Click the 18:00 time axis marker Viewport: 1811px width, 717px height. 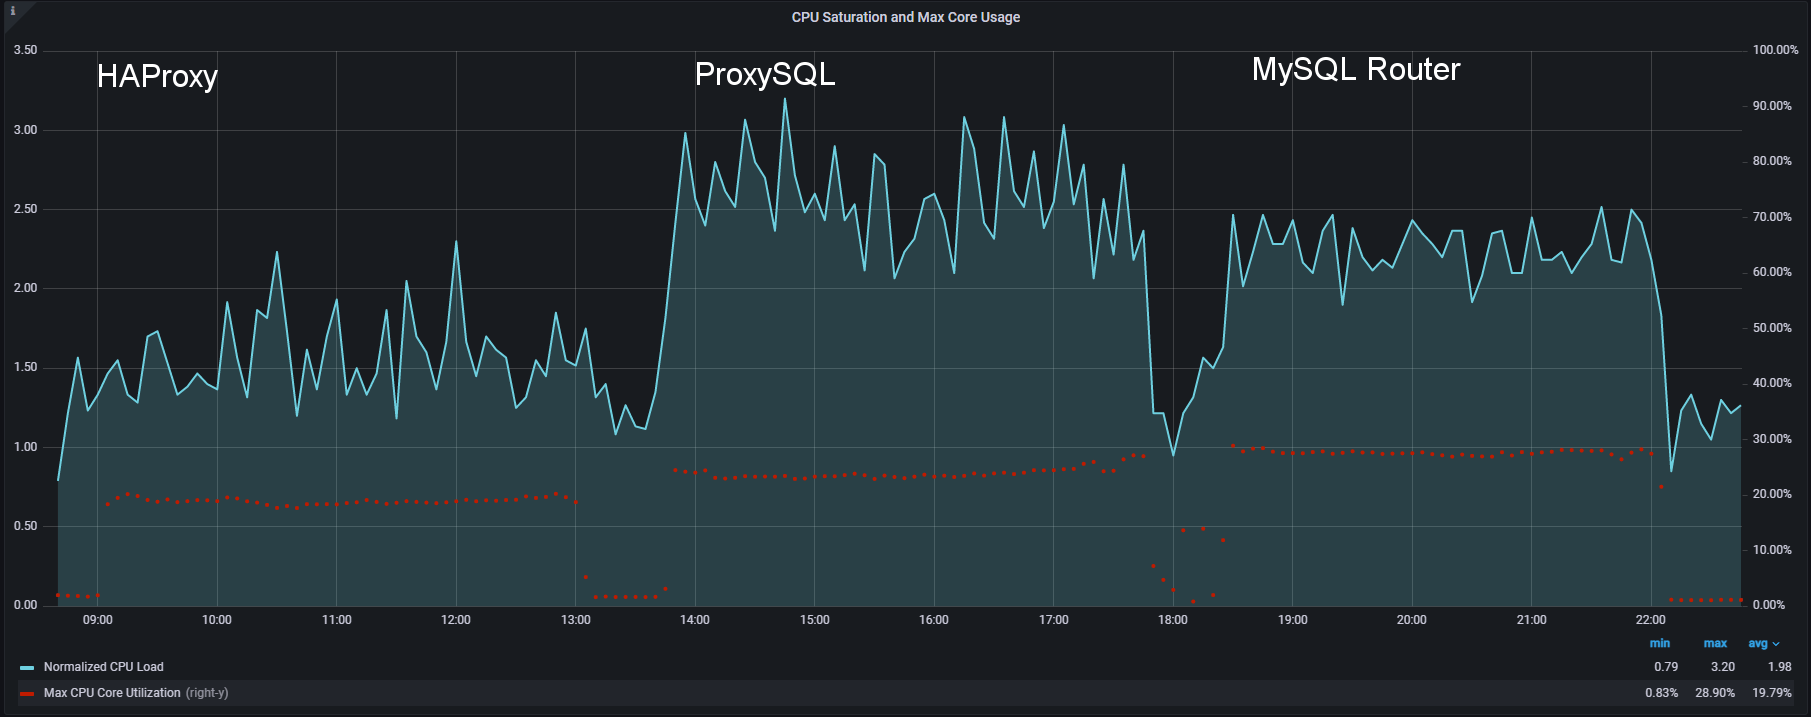pyautogui.click(x=1173, y=620)
